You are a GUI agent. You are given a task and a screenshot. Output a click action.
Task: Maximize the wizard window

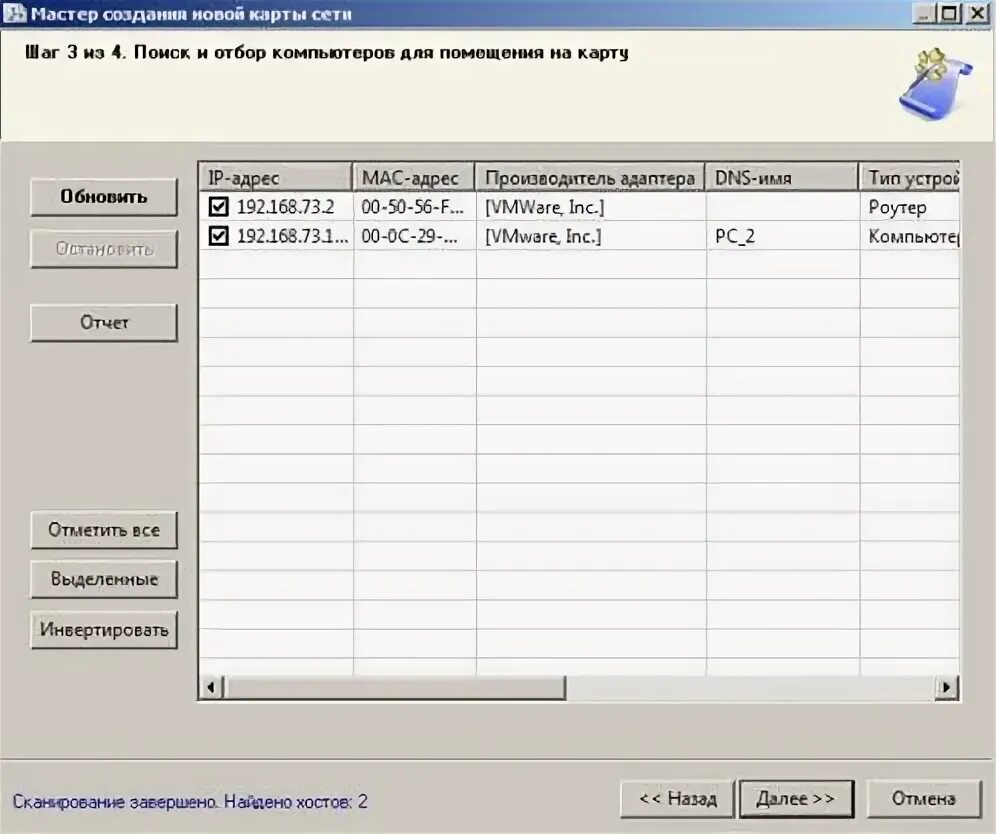950,13
